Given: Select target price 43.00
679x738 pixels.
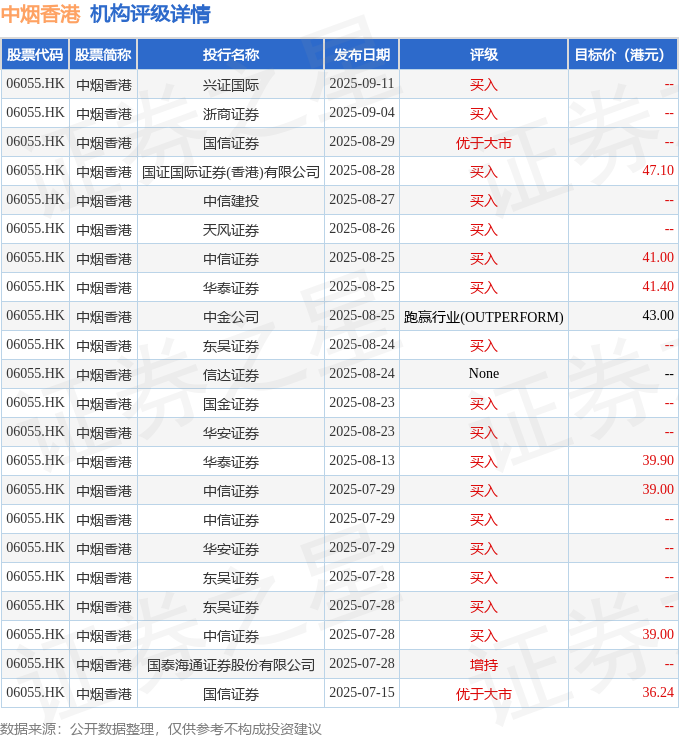Looking at the screenshot, I should tap(658, 316).
